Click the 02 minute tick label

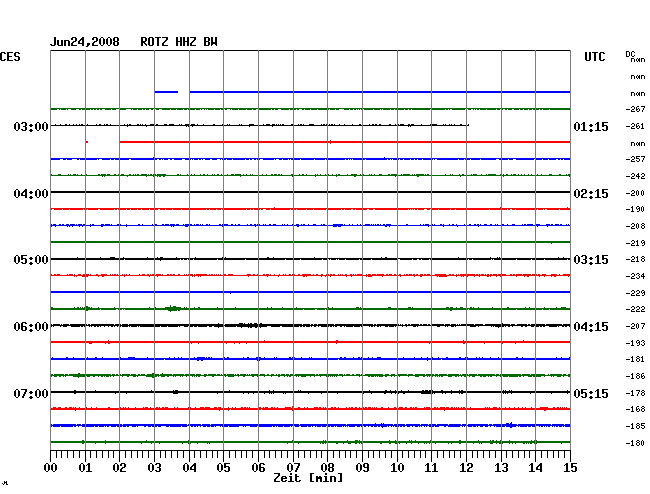(x=119, y=468)
